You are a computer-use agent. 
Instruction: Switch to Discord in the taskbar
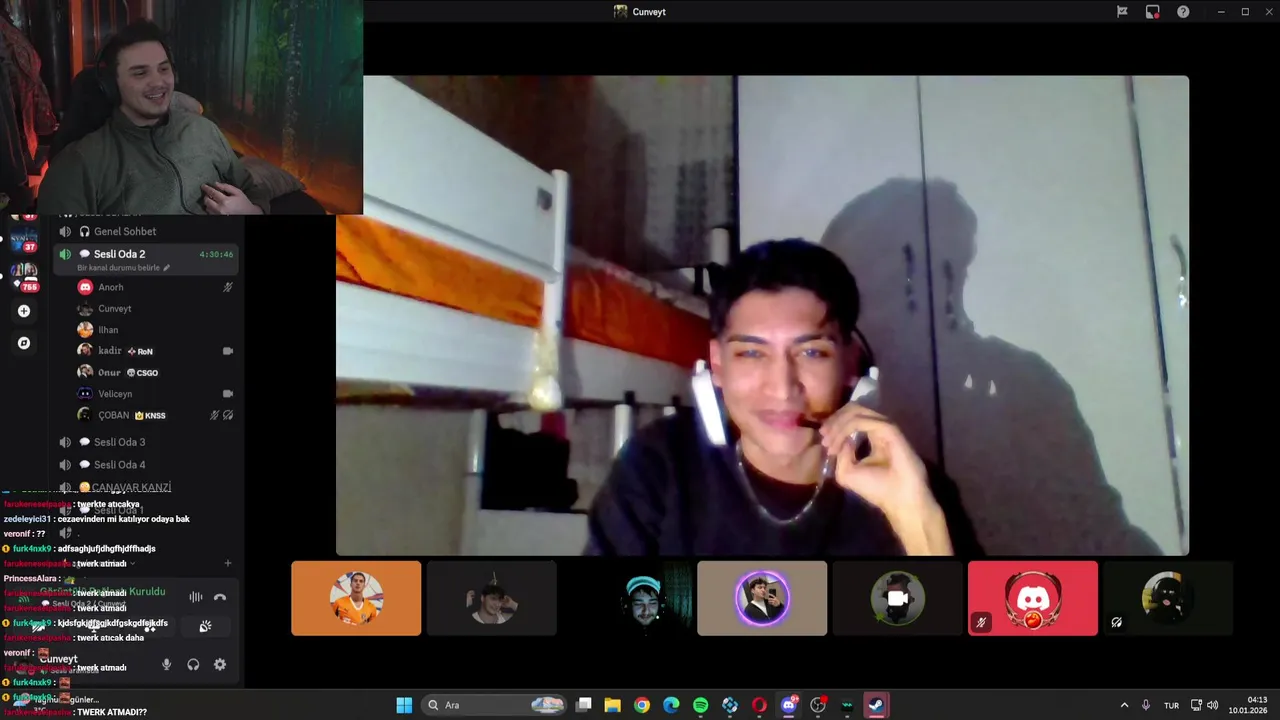[x=789, y=705]
